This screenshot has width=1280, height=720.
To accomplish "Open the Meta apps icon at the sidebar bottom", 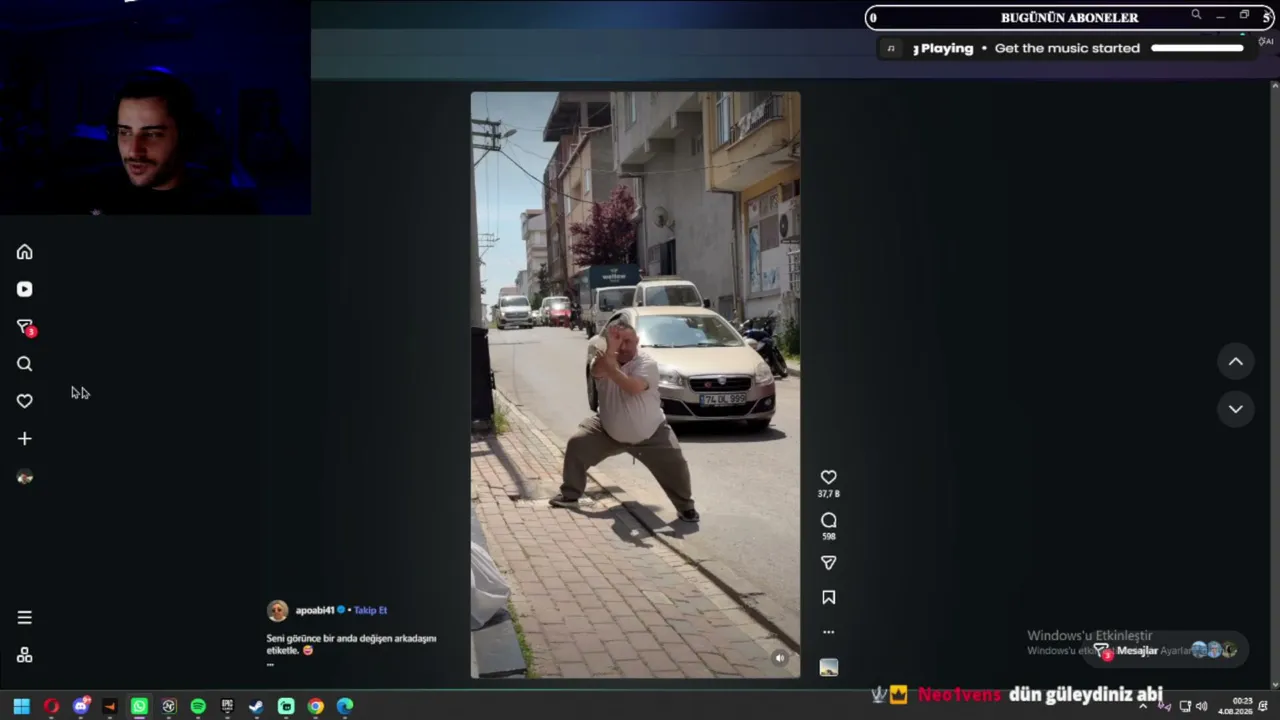I will click(25, 655).
